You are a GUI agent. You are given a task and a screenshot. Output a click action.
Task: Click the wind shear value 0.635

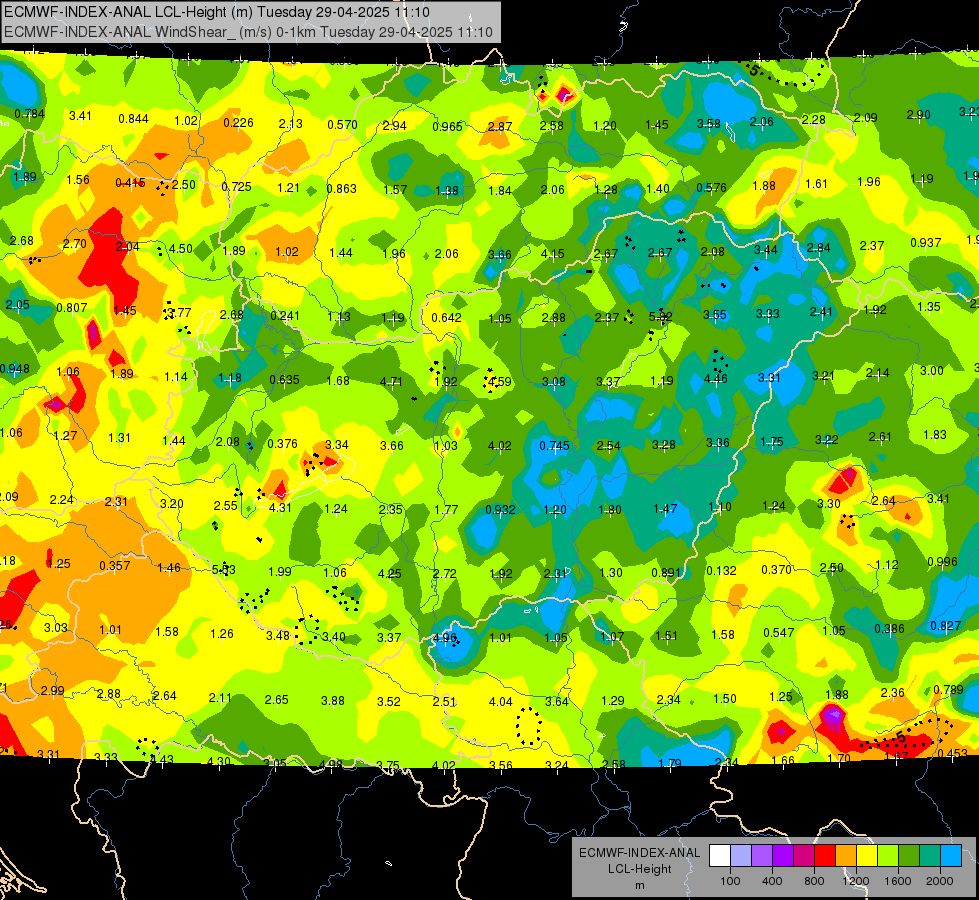(284, 379)
